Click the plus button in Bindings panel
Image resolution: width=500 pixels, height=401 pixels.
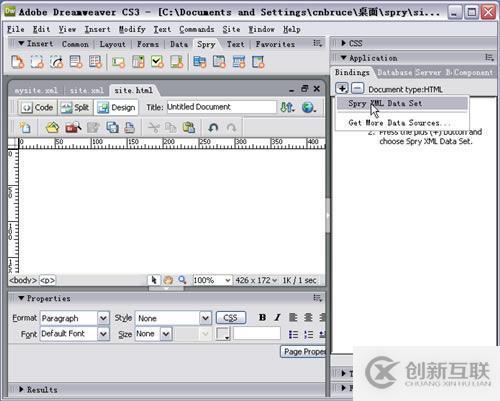click(342, 89)
